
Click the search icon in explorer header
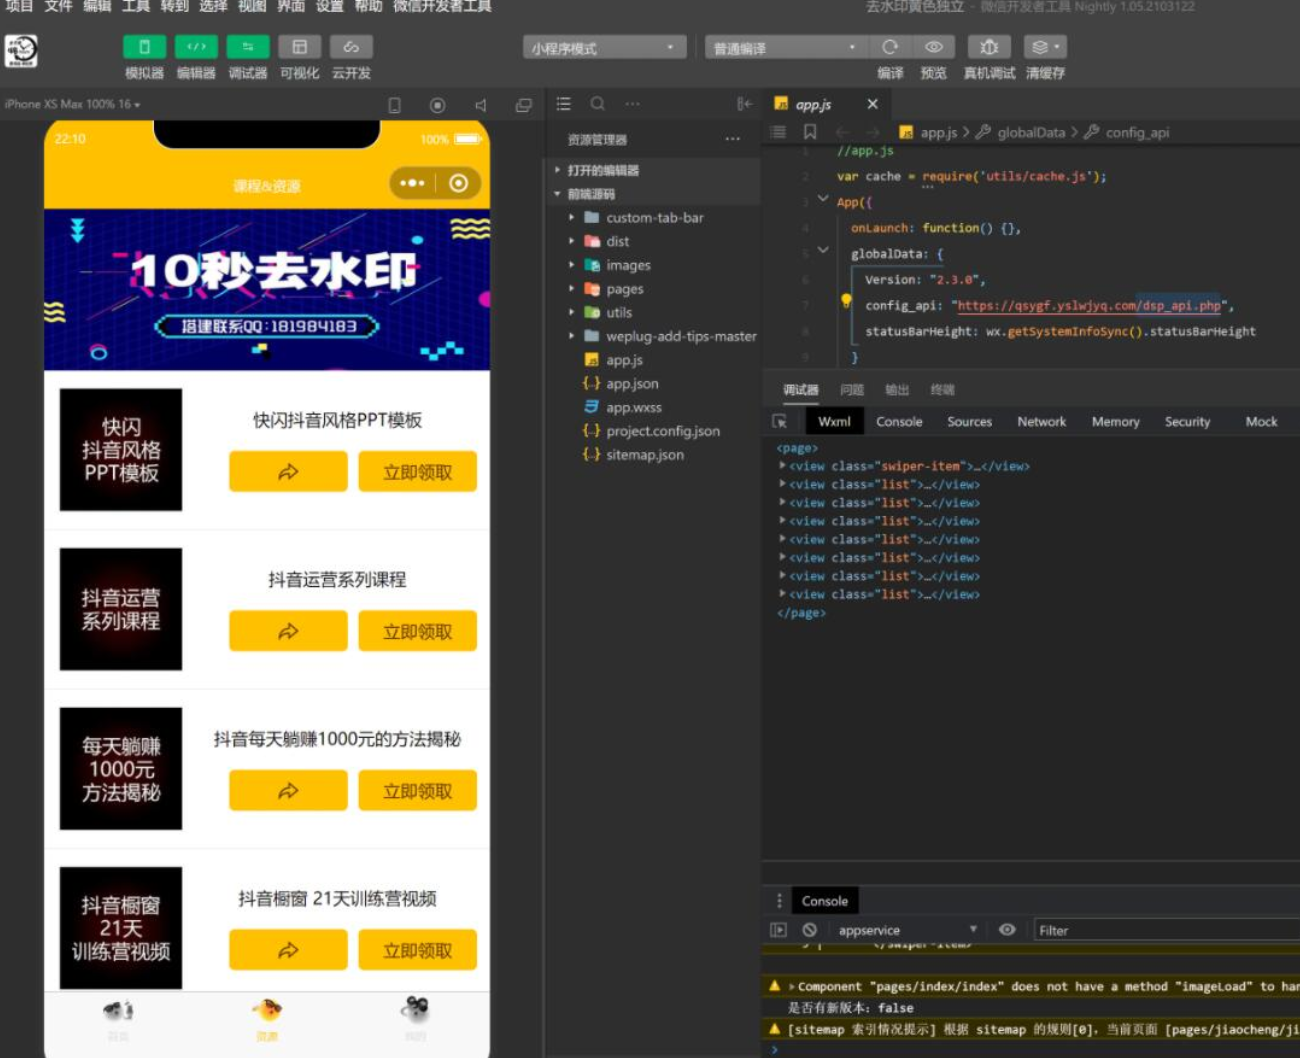597,104
